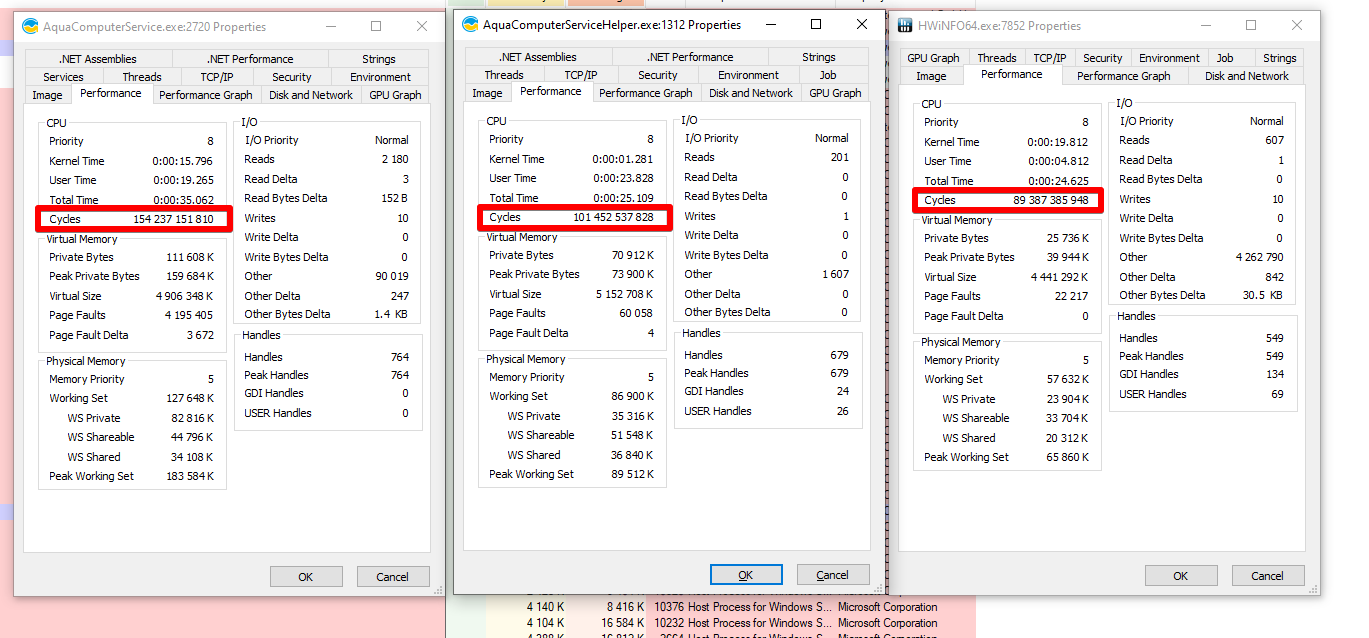Select Cycles value 154 237 151 810
This screenshot has height=638, width=1369.
[x=173, y=219]
